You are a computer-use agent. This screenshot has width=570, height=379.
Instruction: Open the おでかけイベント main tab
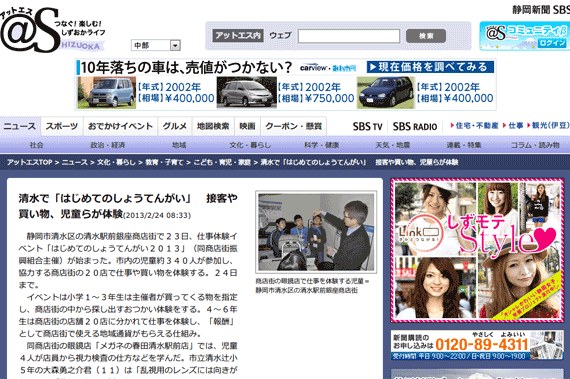tap(120, 126)
